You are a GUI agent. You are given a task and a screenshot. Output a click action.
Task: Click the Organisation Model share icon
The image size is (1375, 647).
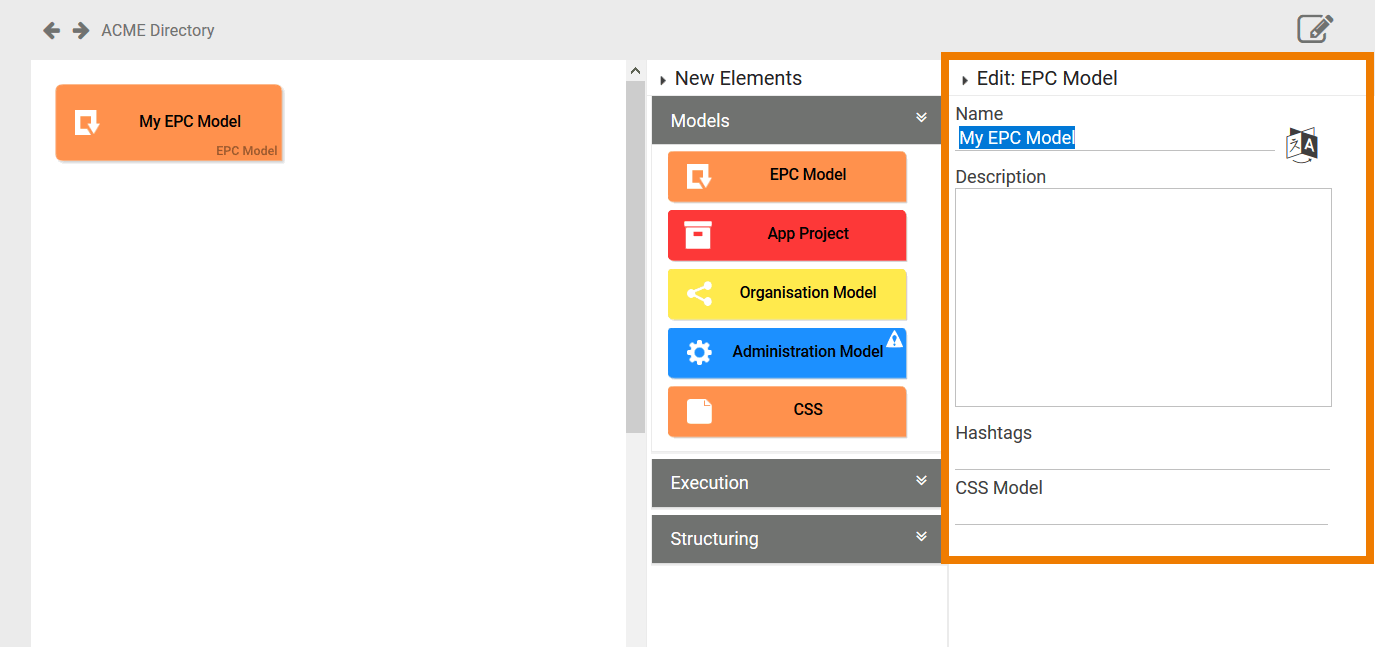[x=699, y=294]
